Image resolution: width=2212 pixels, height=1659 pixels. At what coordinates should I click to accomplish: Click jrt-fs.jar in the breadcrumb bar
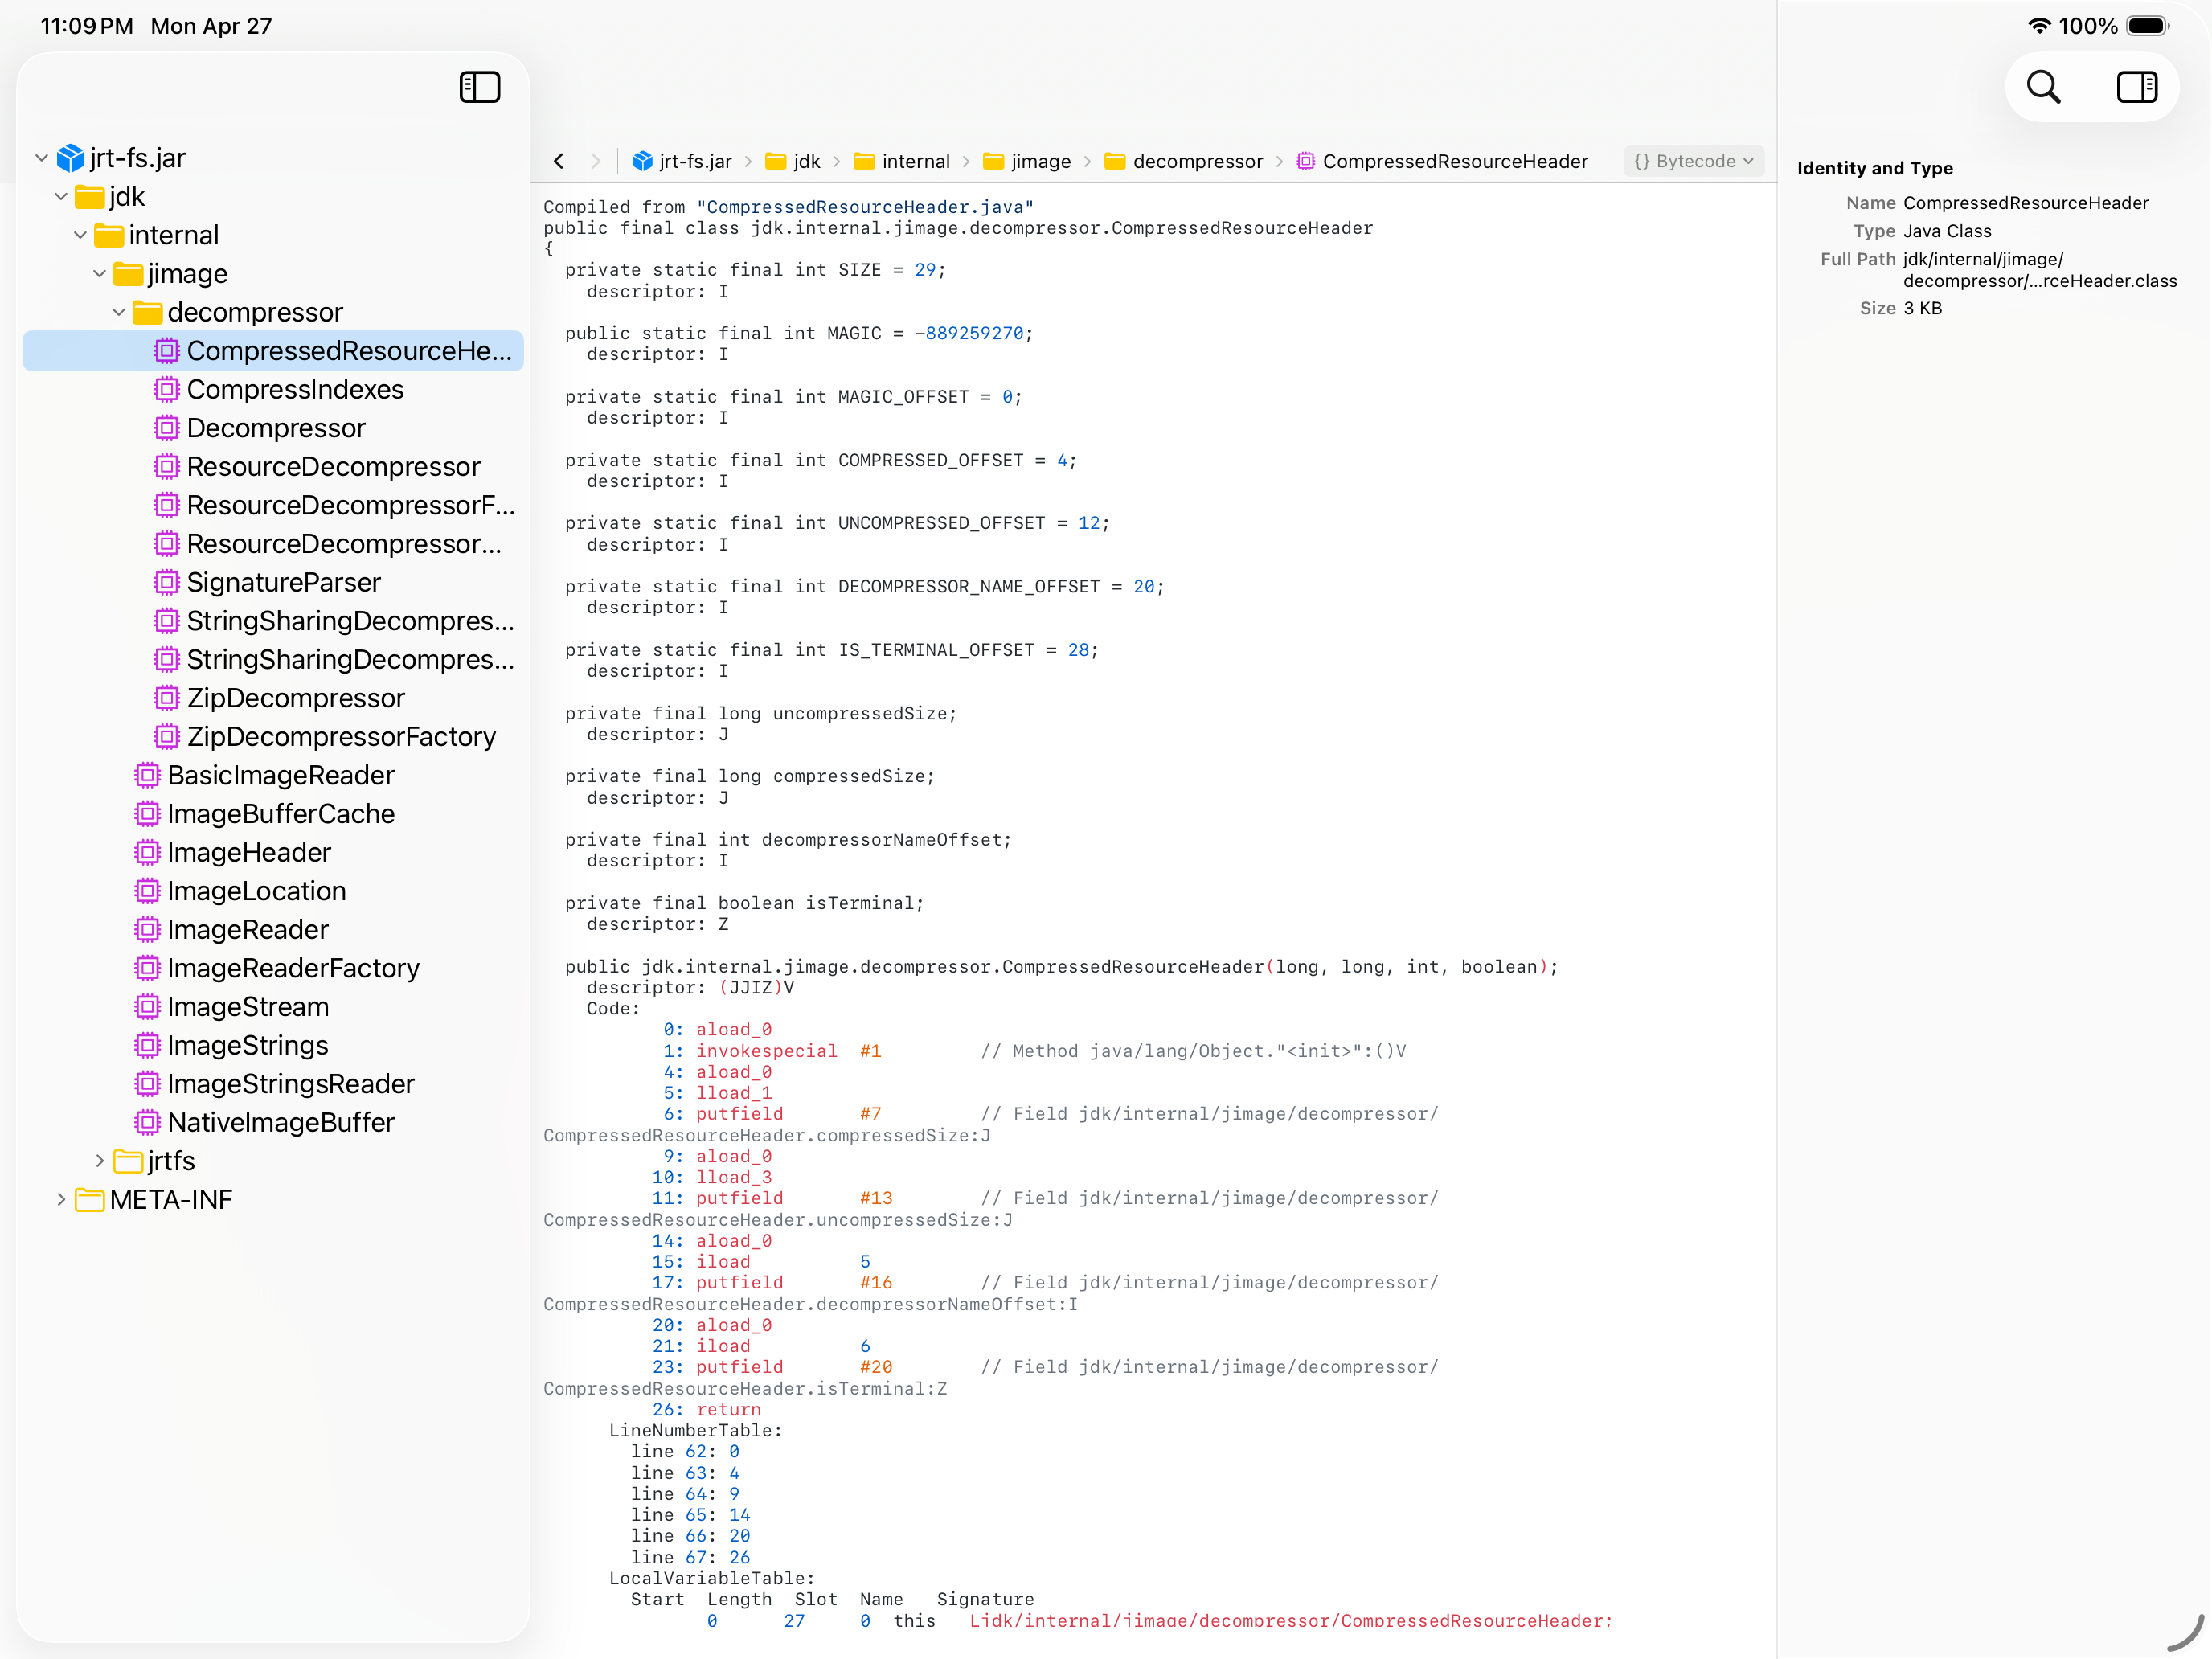click(x=683, y=161)
